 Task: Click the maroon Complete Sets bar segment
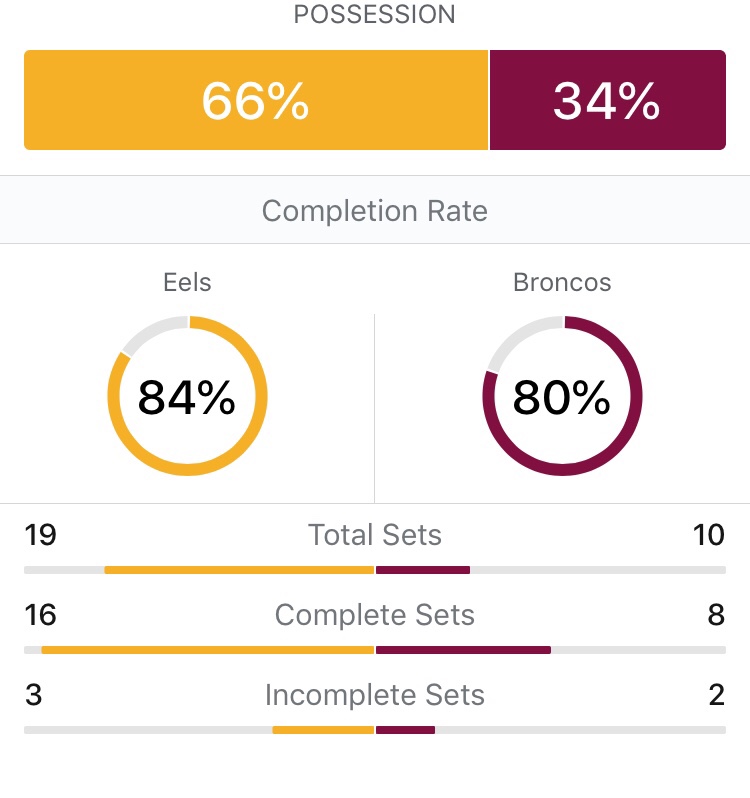pyautogui.click(x=463, y=650)
